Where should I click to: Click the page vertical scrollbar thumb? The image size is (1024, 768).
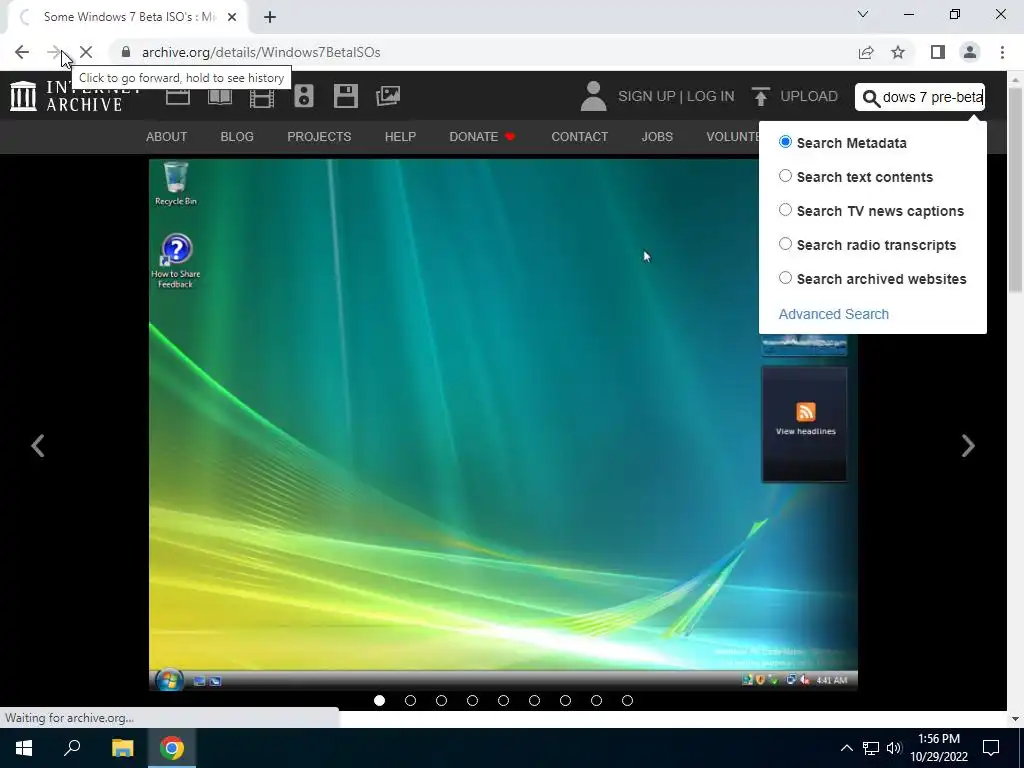click(x=1016, y=189)
